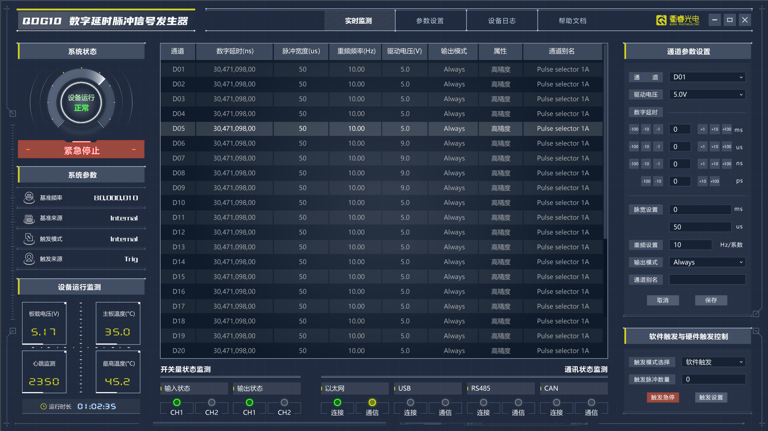Open the 通道 D01 channel dropdown

click(x=707, y=77)
